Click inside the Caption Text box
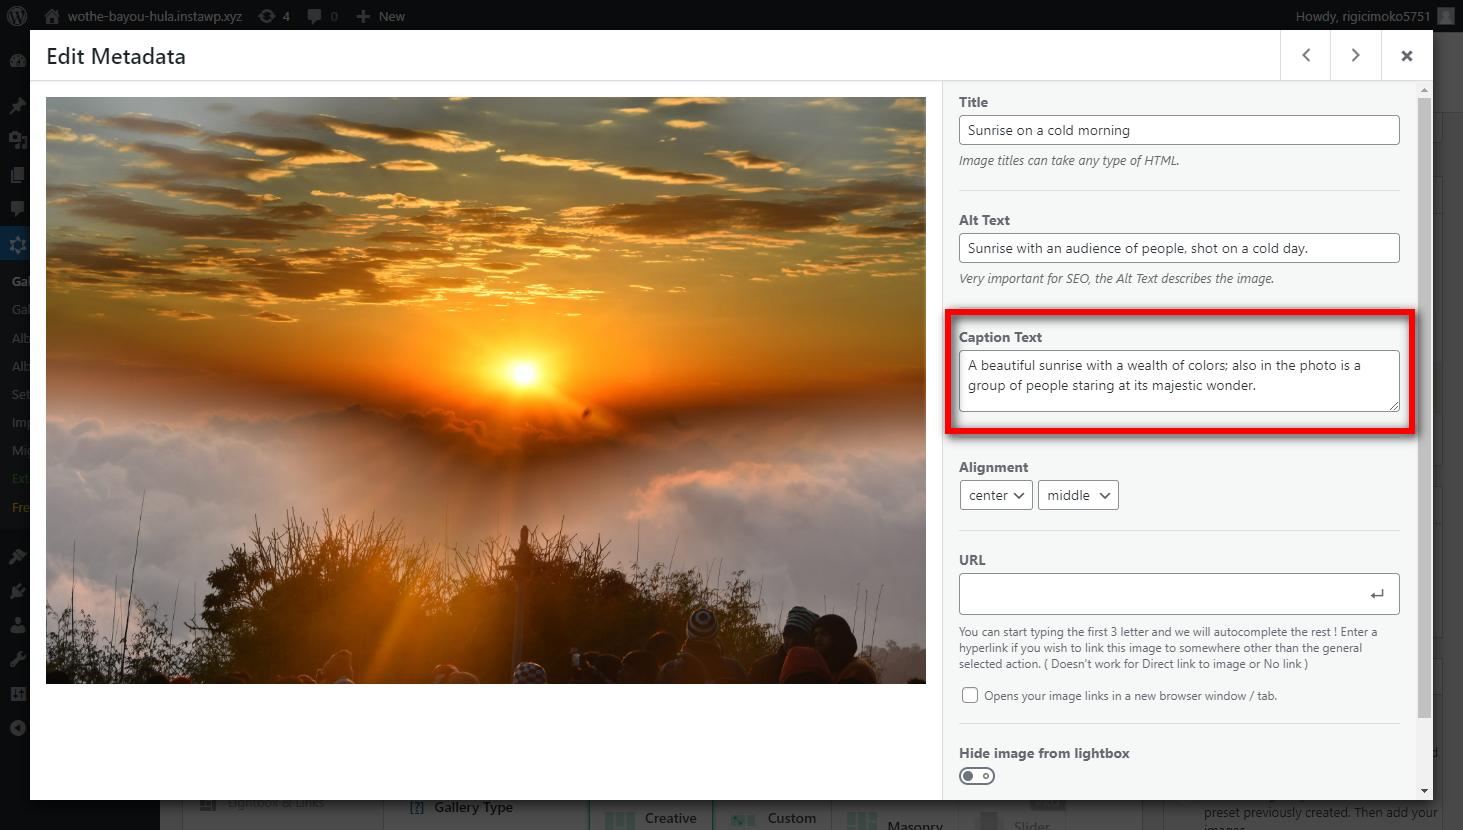 pos(1178,380)
